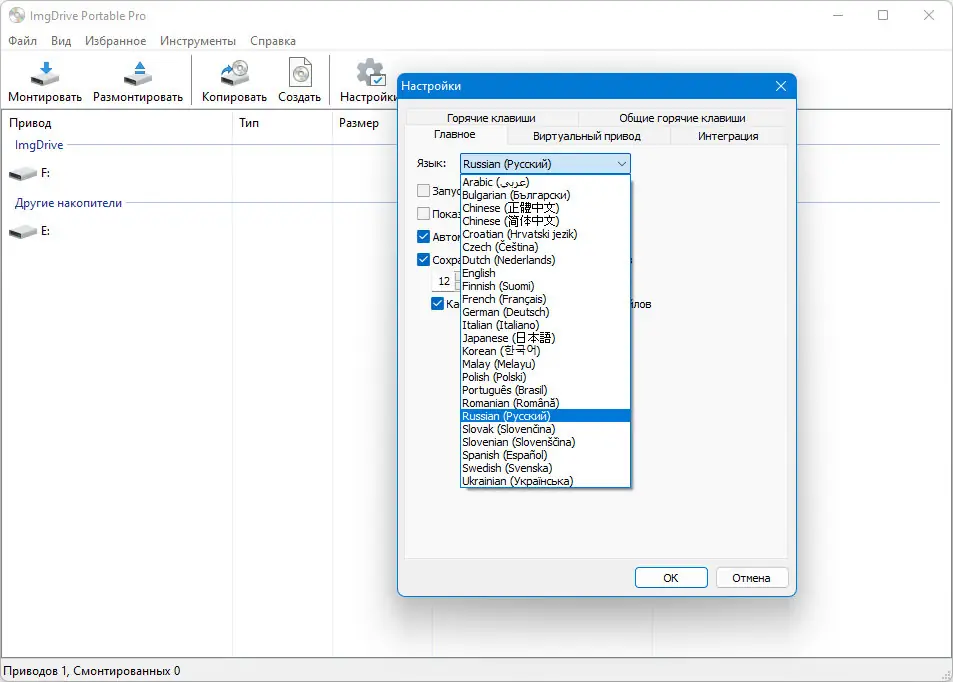Click the Другие накопители group header
953x682 pixels.
pos(68,203)
